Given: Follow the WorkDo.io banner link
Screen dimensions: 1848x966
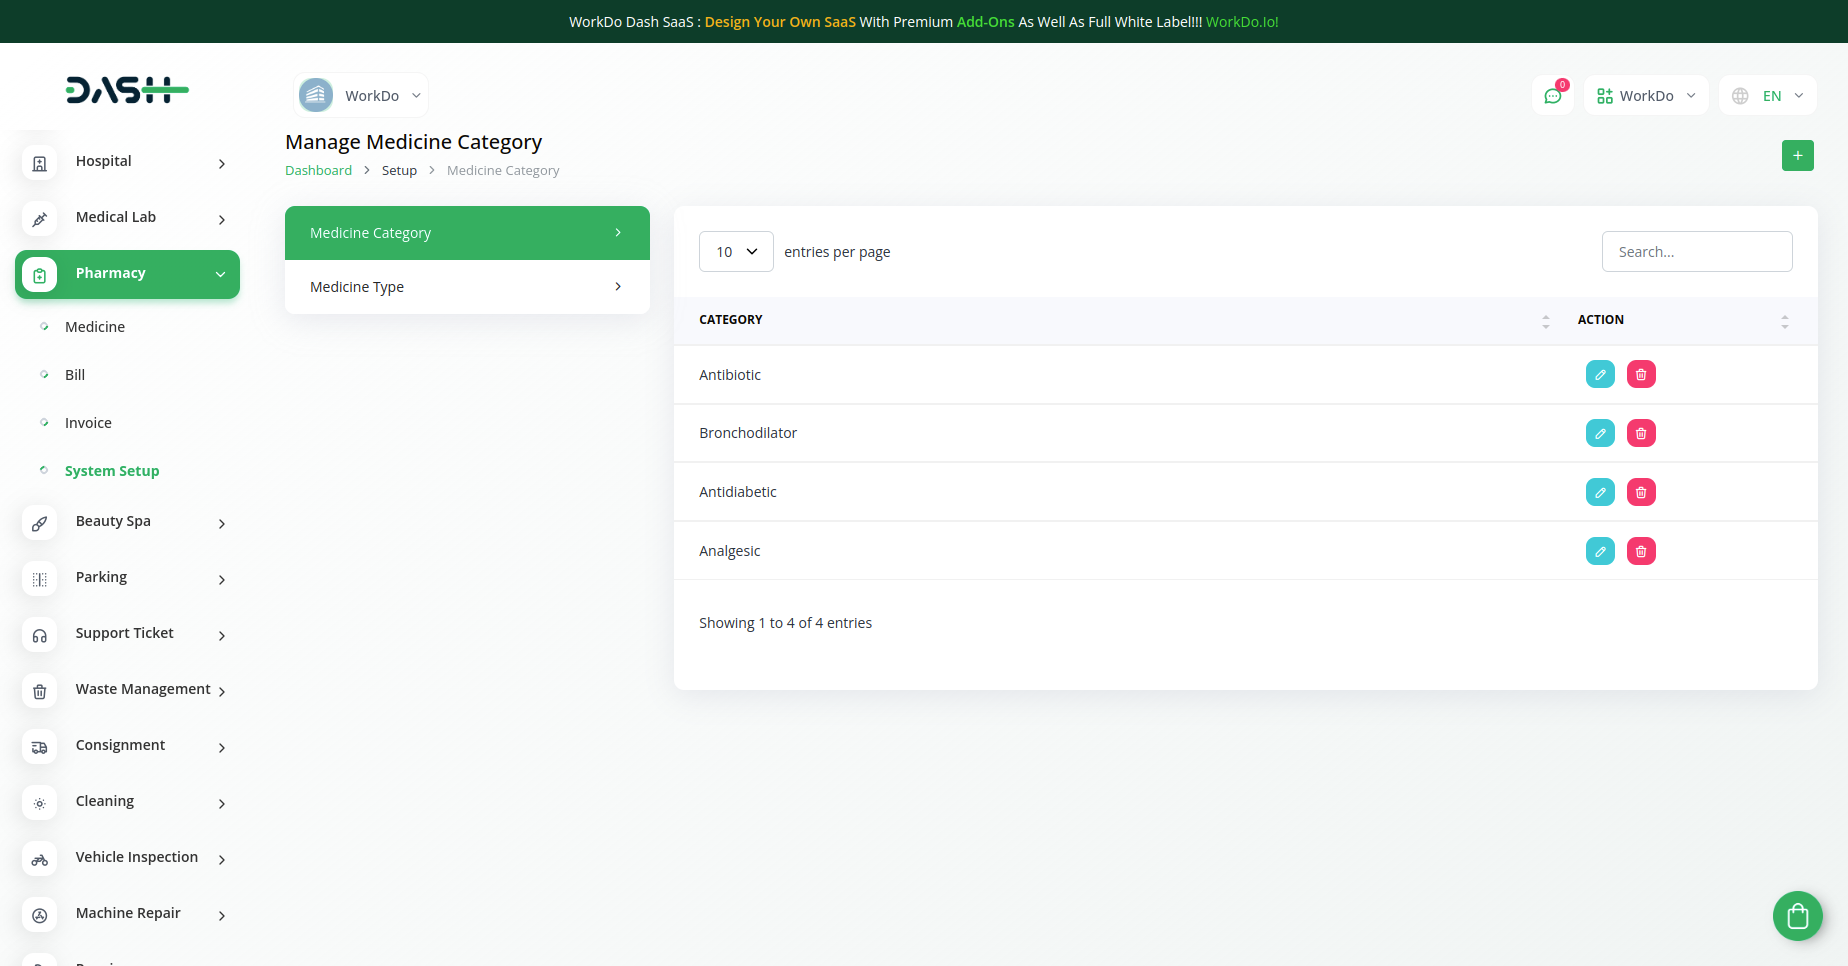Looking at the screenshot, I should [x=1242, y=22].
